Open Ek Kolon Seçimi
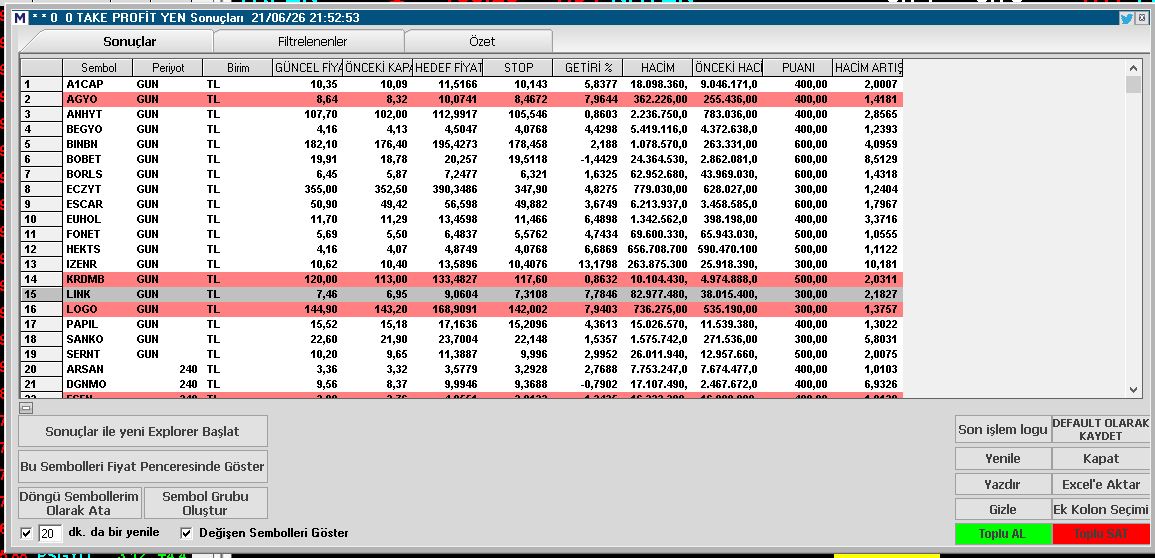The width and height of the screenshot is (1155, 558). [x=1100, y=509]
